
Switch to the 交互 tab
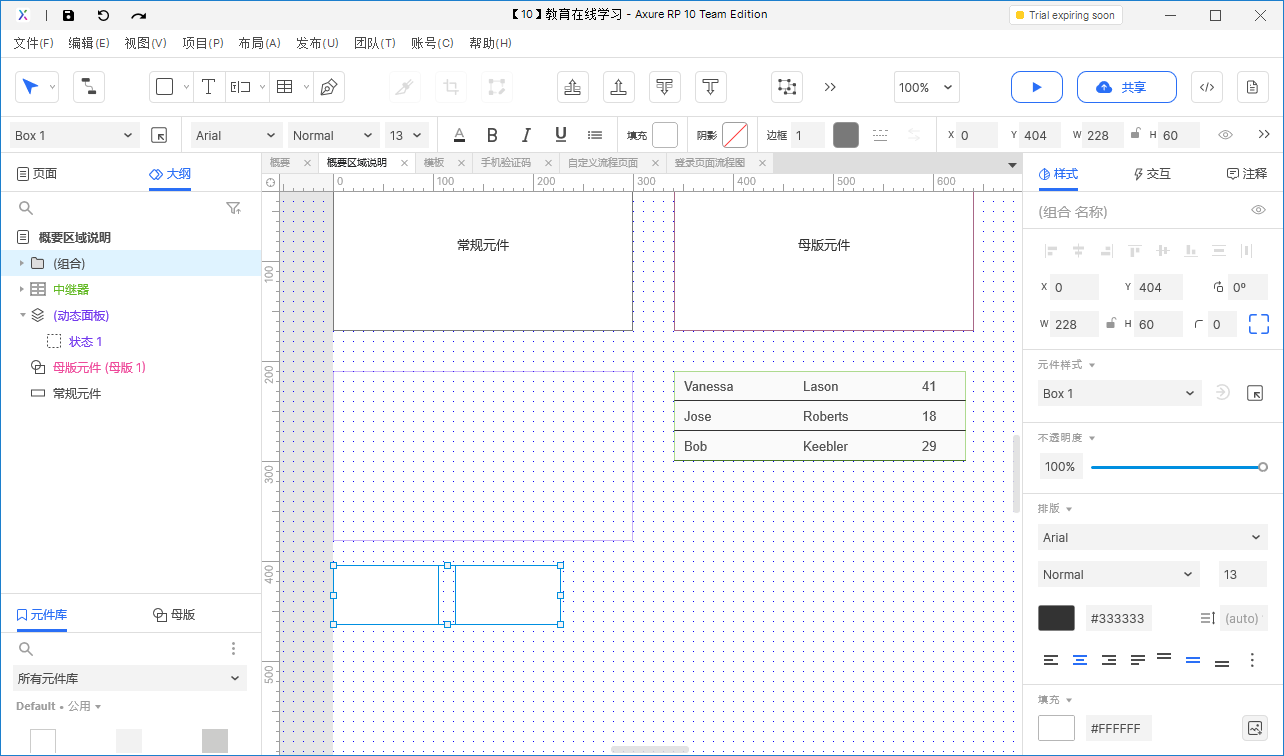click(x=1152, y=174)
